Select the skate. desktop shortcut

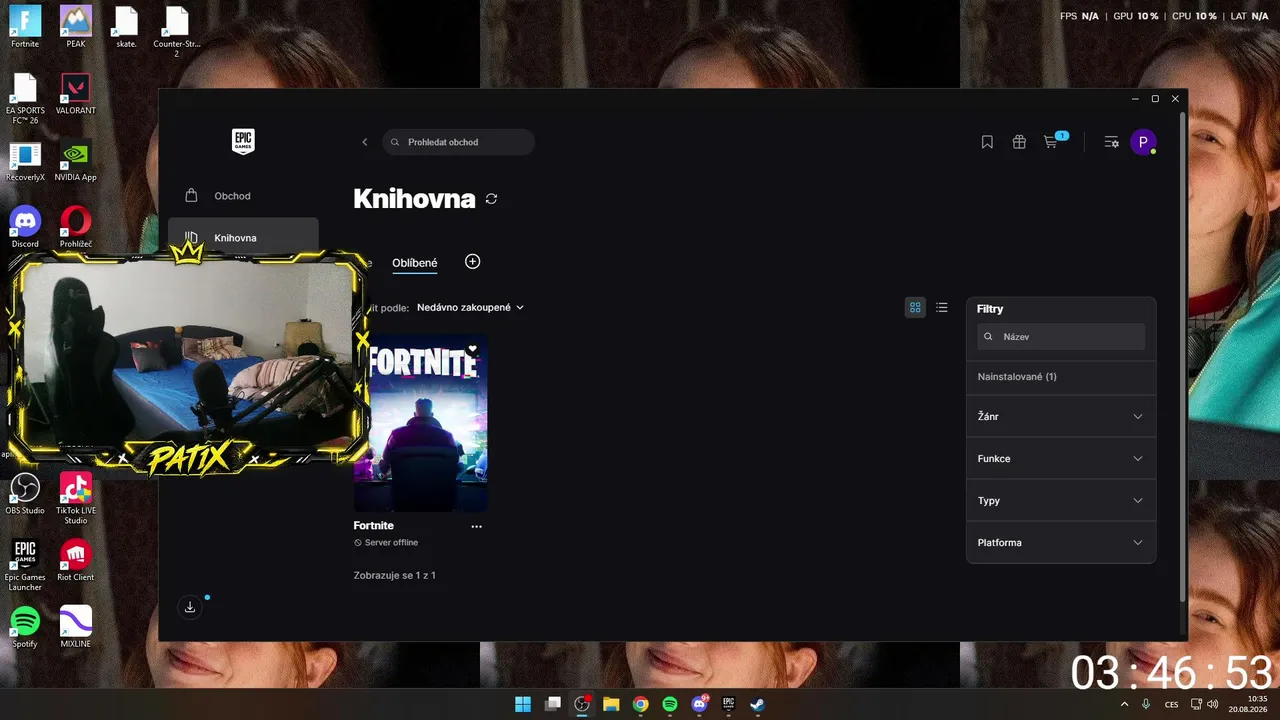pyautogui.click(x=126, y=27)
